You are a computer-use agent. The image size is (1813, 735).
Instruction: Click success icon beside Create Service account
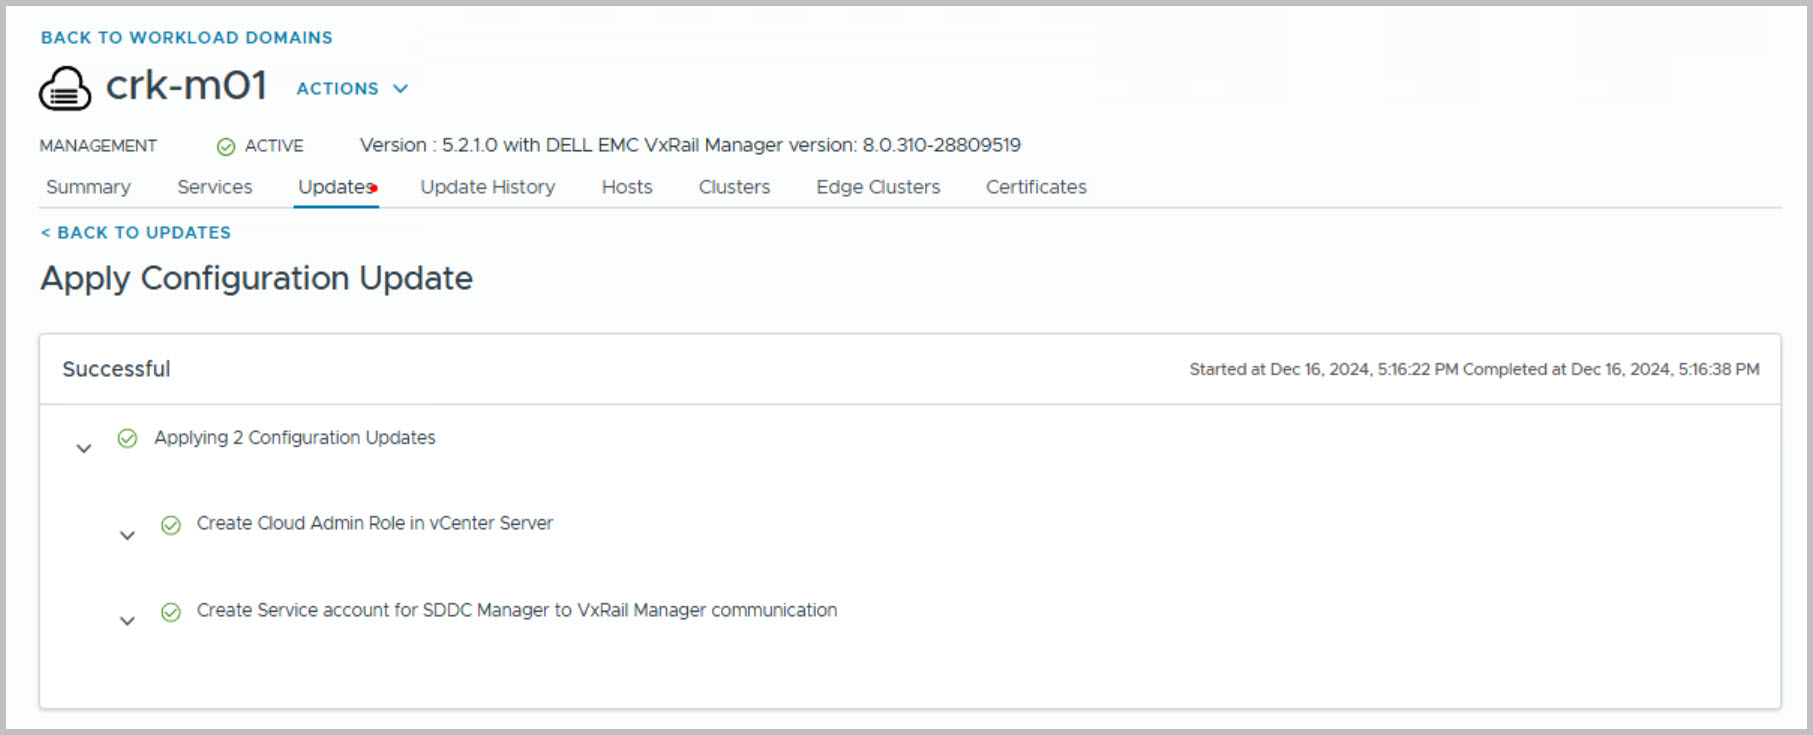[x=171, y=612]
